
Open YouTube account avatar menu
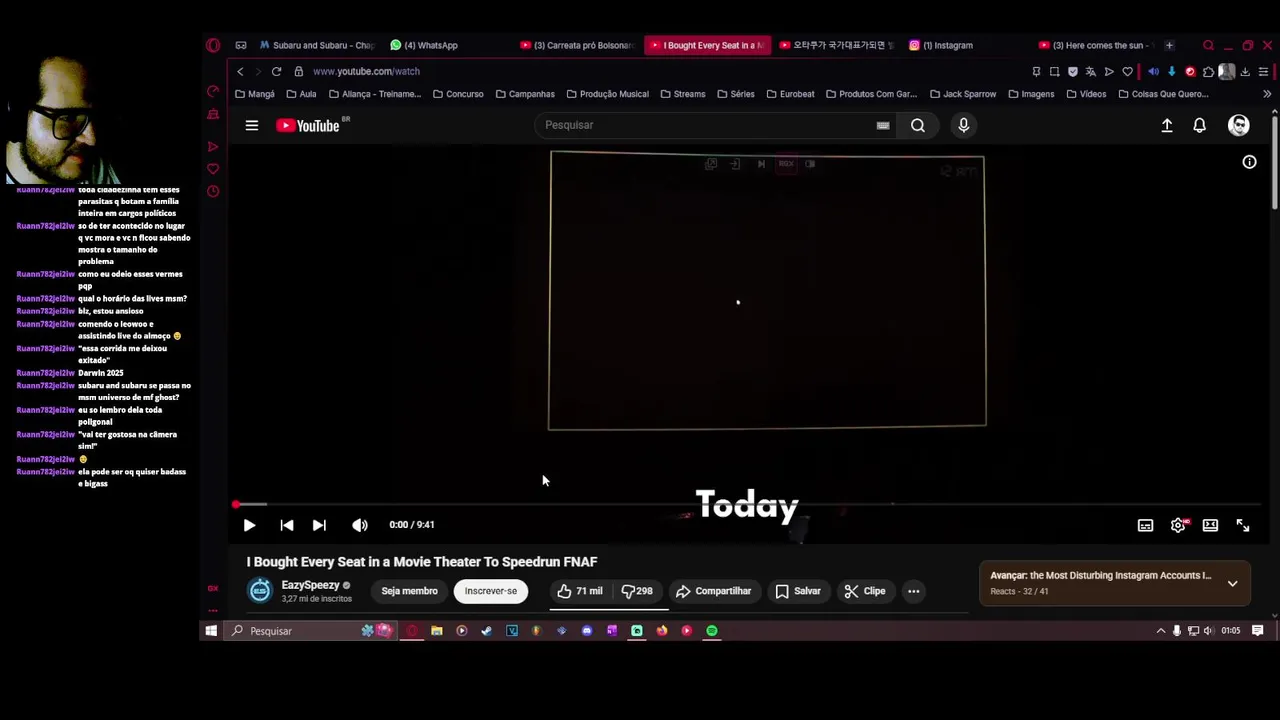coord(1239,125)
